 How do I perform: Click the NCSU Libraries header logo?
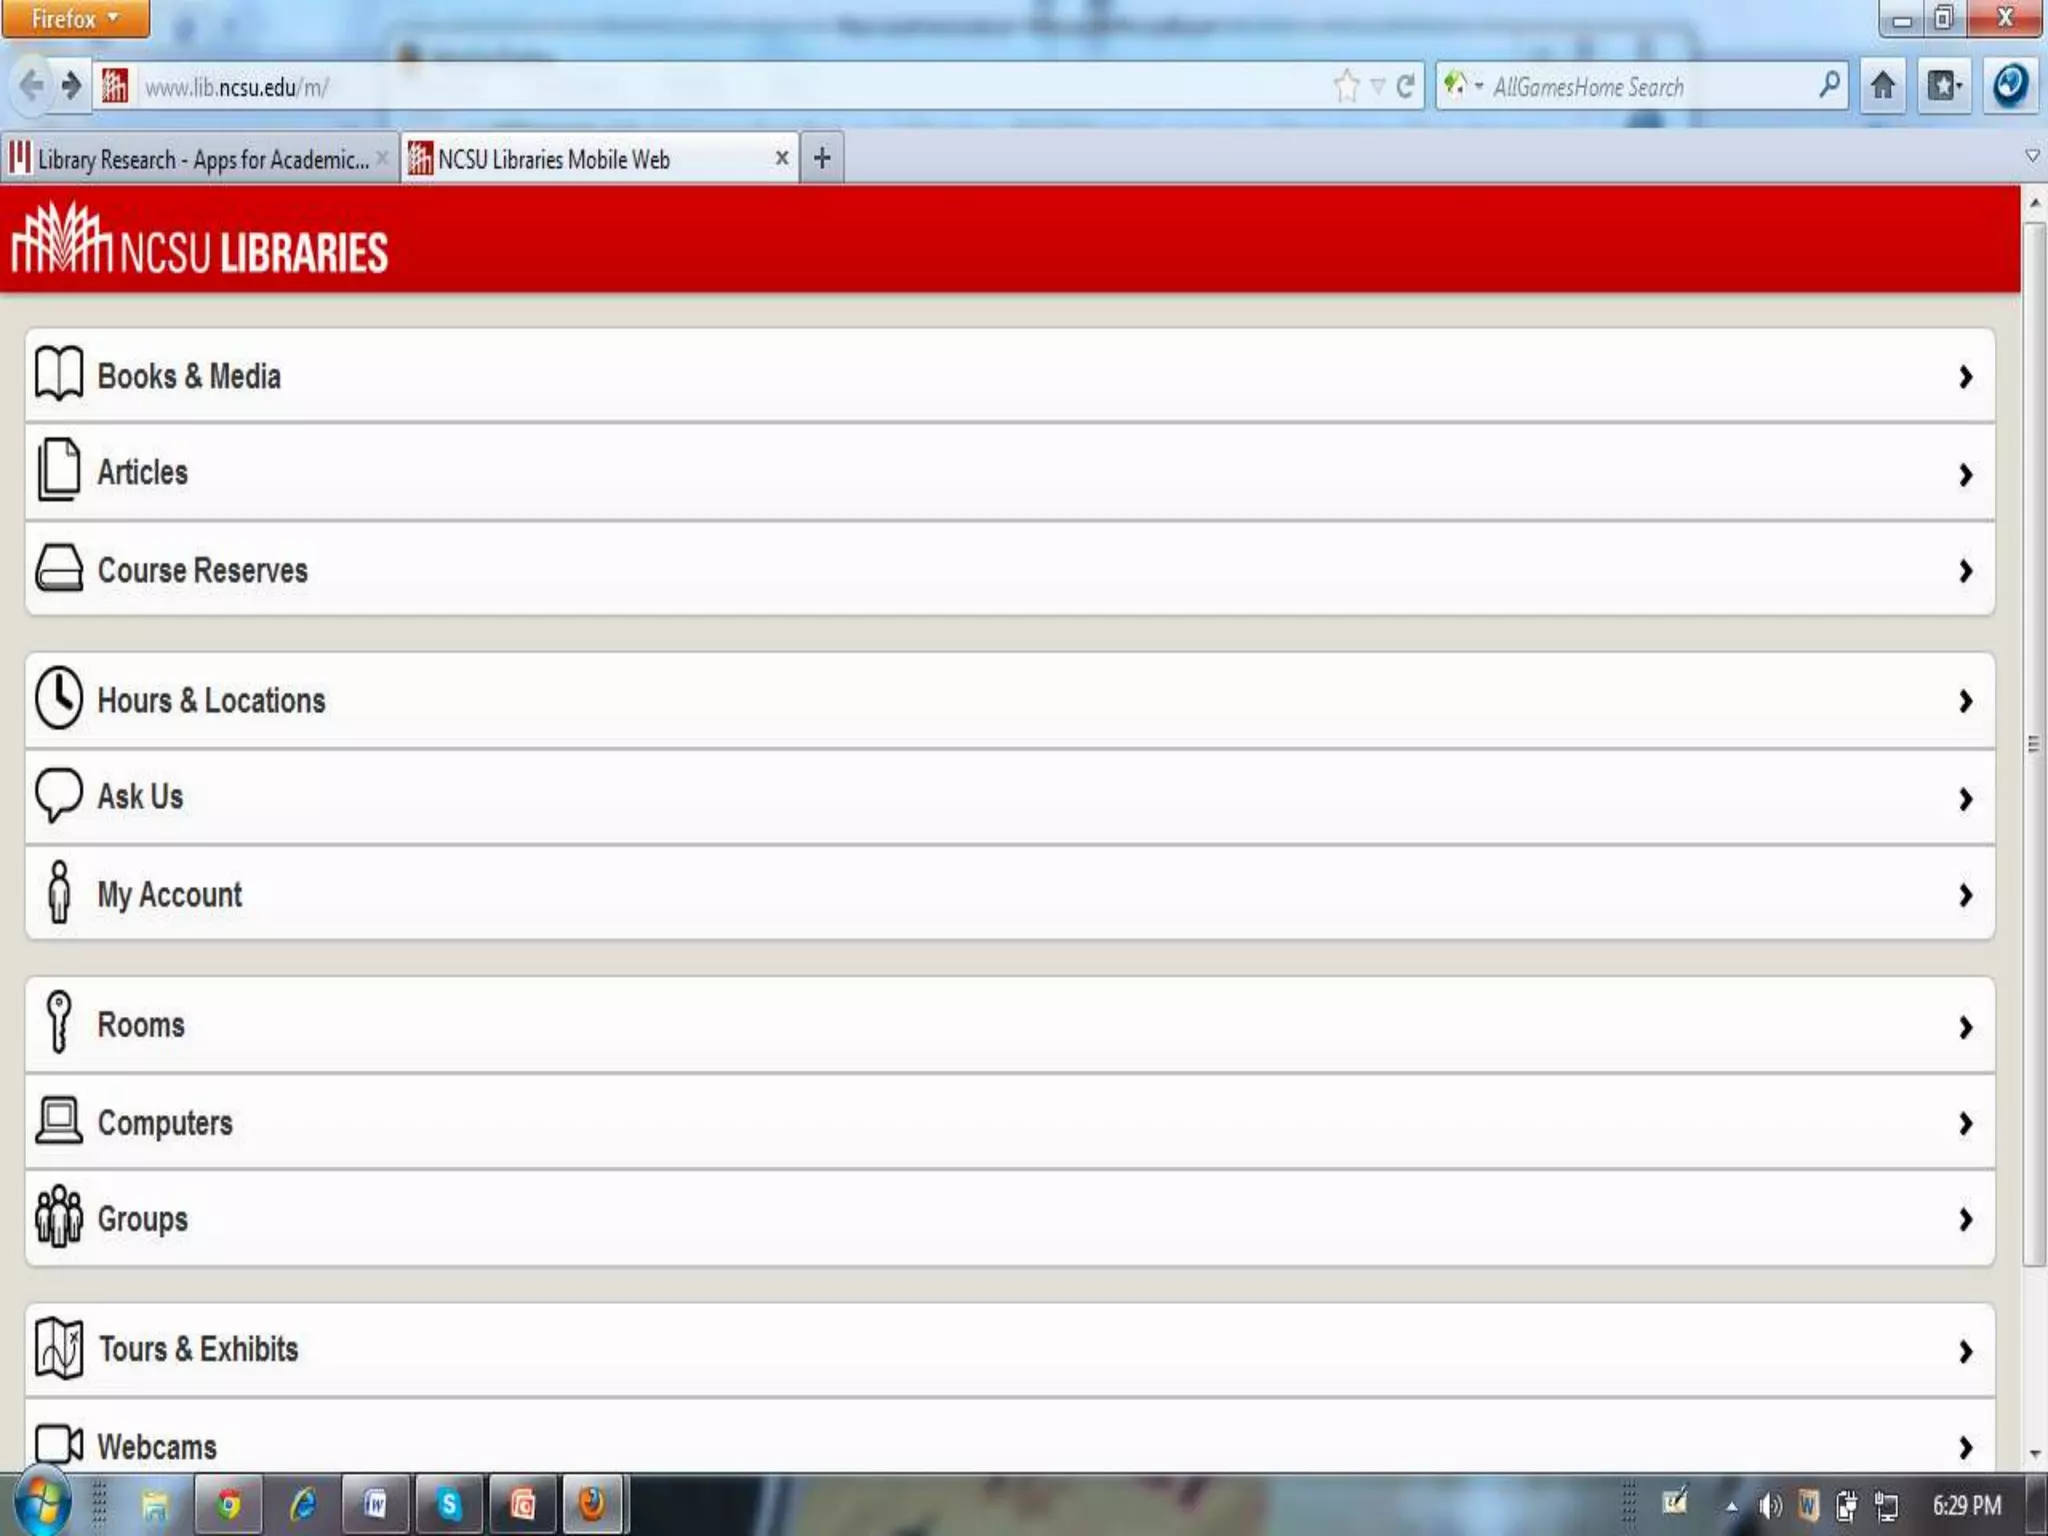click(200, 242)
